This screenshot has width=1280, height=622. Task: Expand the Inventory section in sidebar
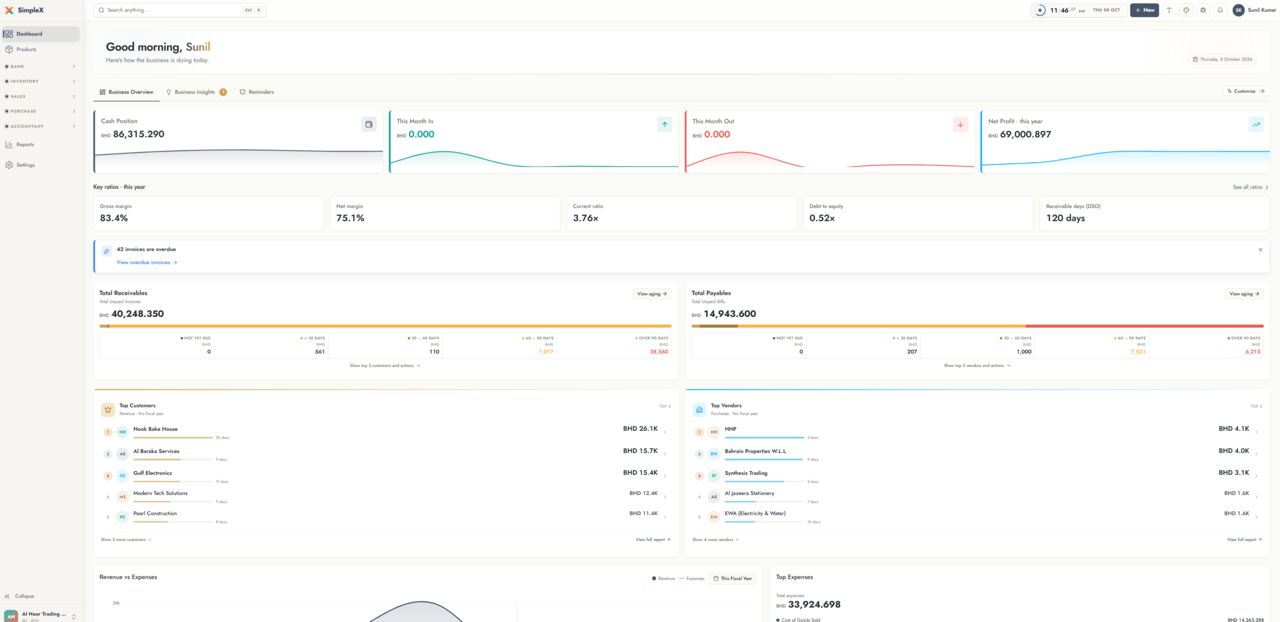[x=41, y=81]
